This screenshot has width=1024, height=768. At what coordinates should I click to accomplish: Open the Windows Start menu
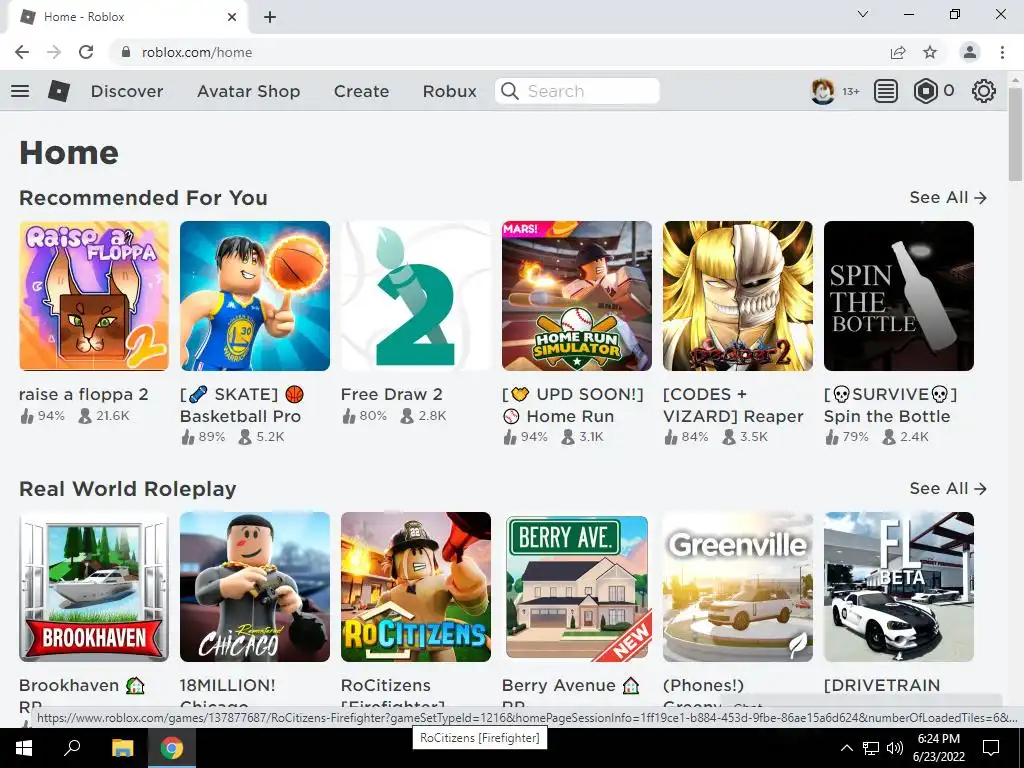(24, 748)
